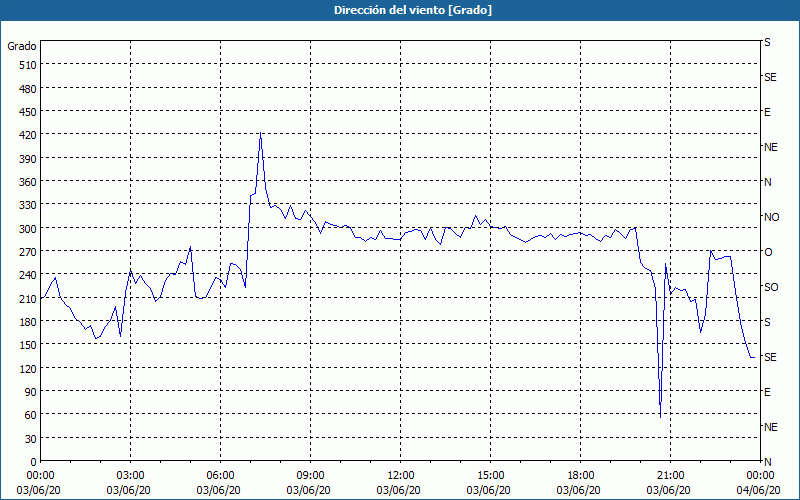The height and width of the screenshot is (500, 800).
Task: Click the 360 y-axis label
Action: click(x=29, y=182)
